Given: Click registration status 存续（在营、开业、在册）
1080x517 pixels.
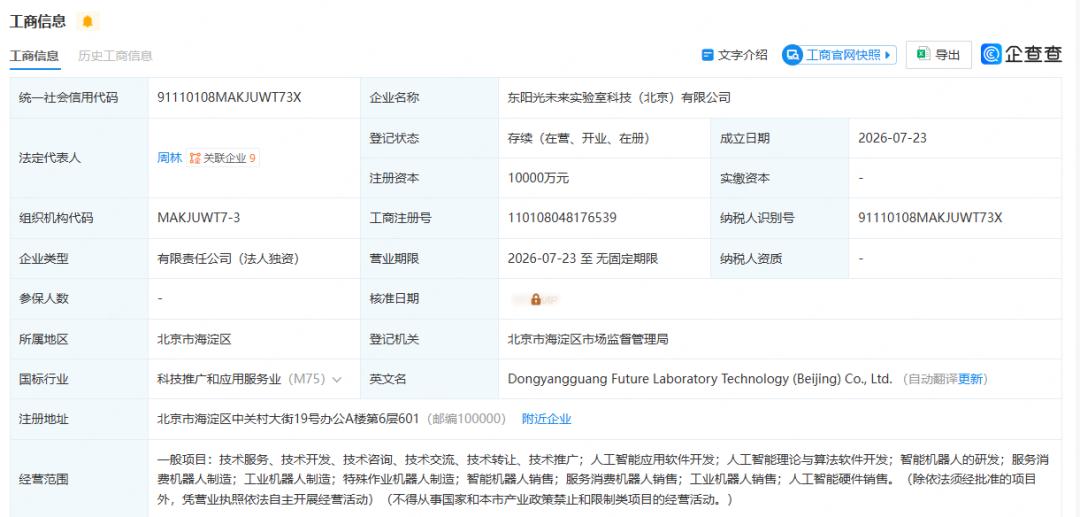Looking at the screenshot, I should [579, 138].
